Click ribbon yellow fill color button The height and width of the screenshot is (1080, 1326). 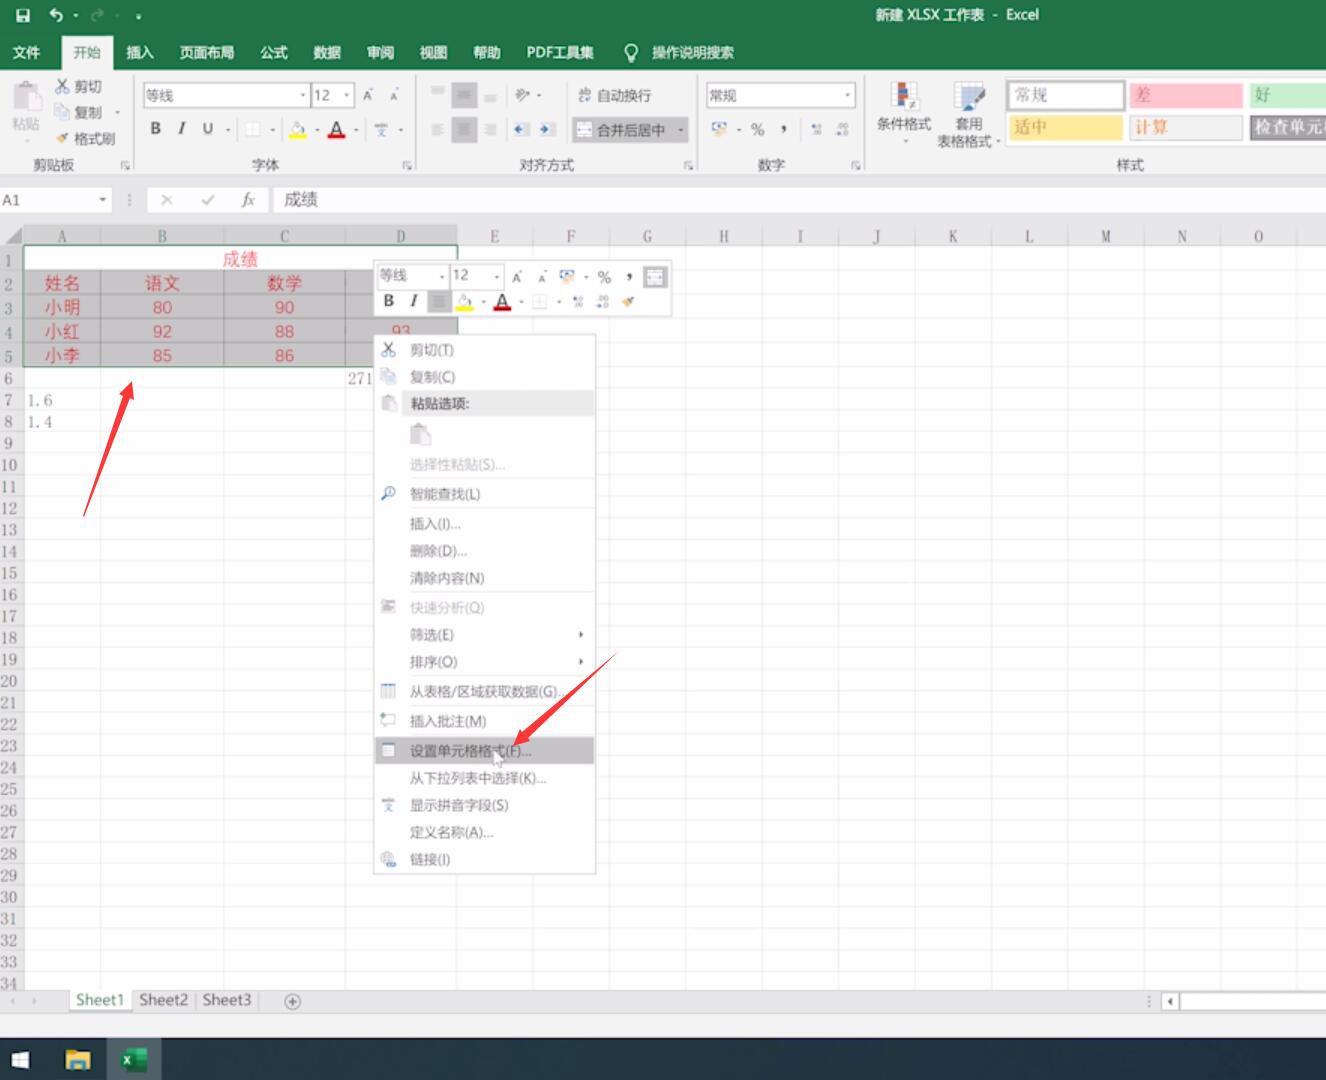tap(298, 129)
